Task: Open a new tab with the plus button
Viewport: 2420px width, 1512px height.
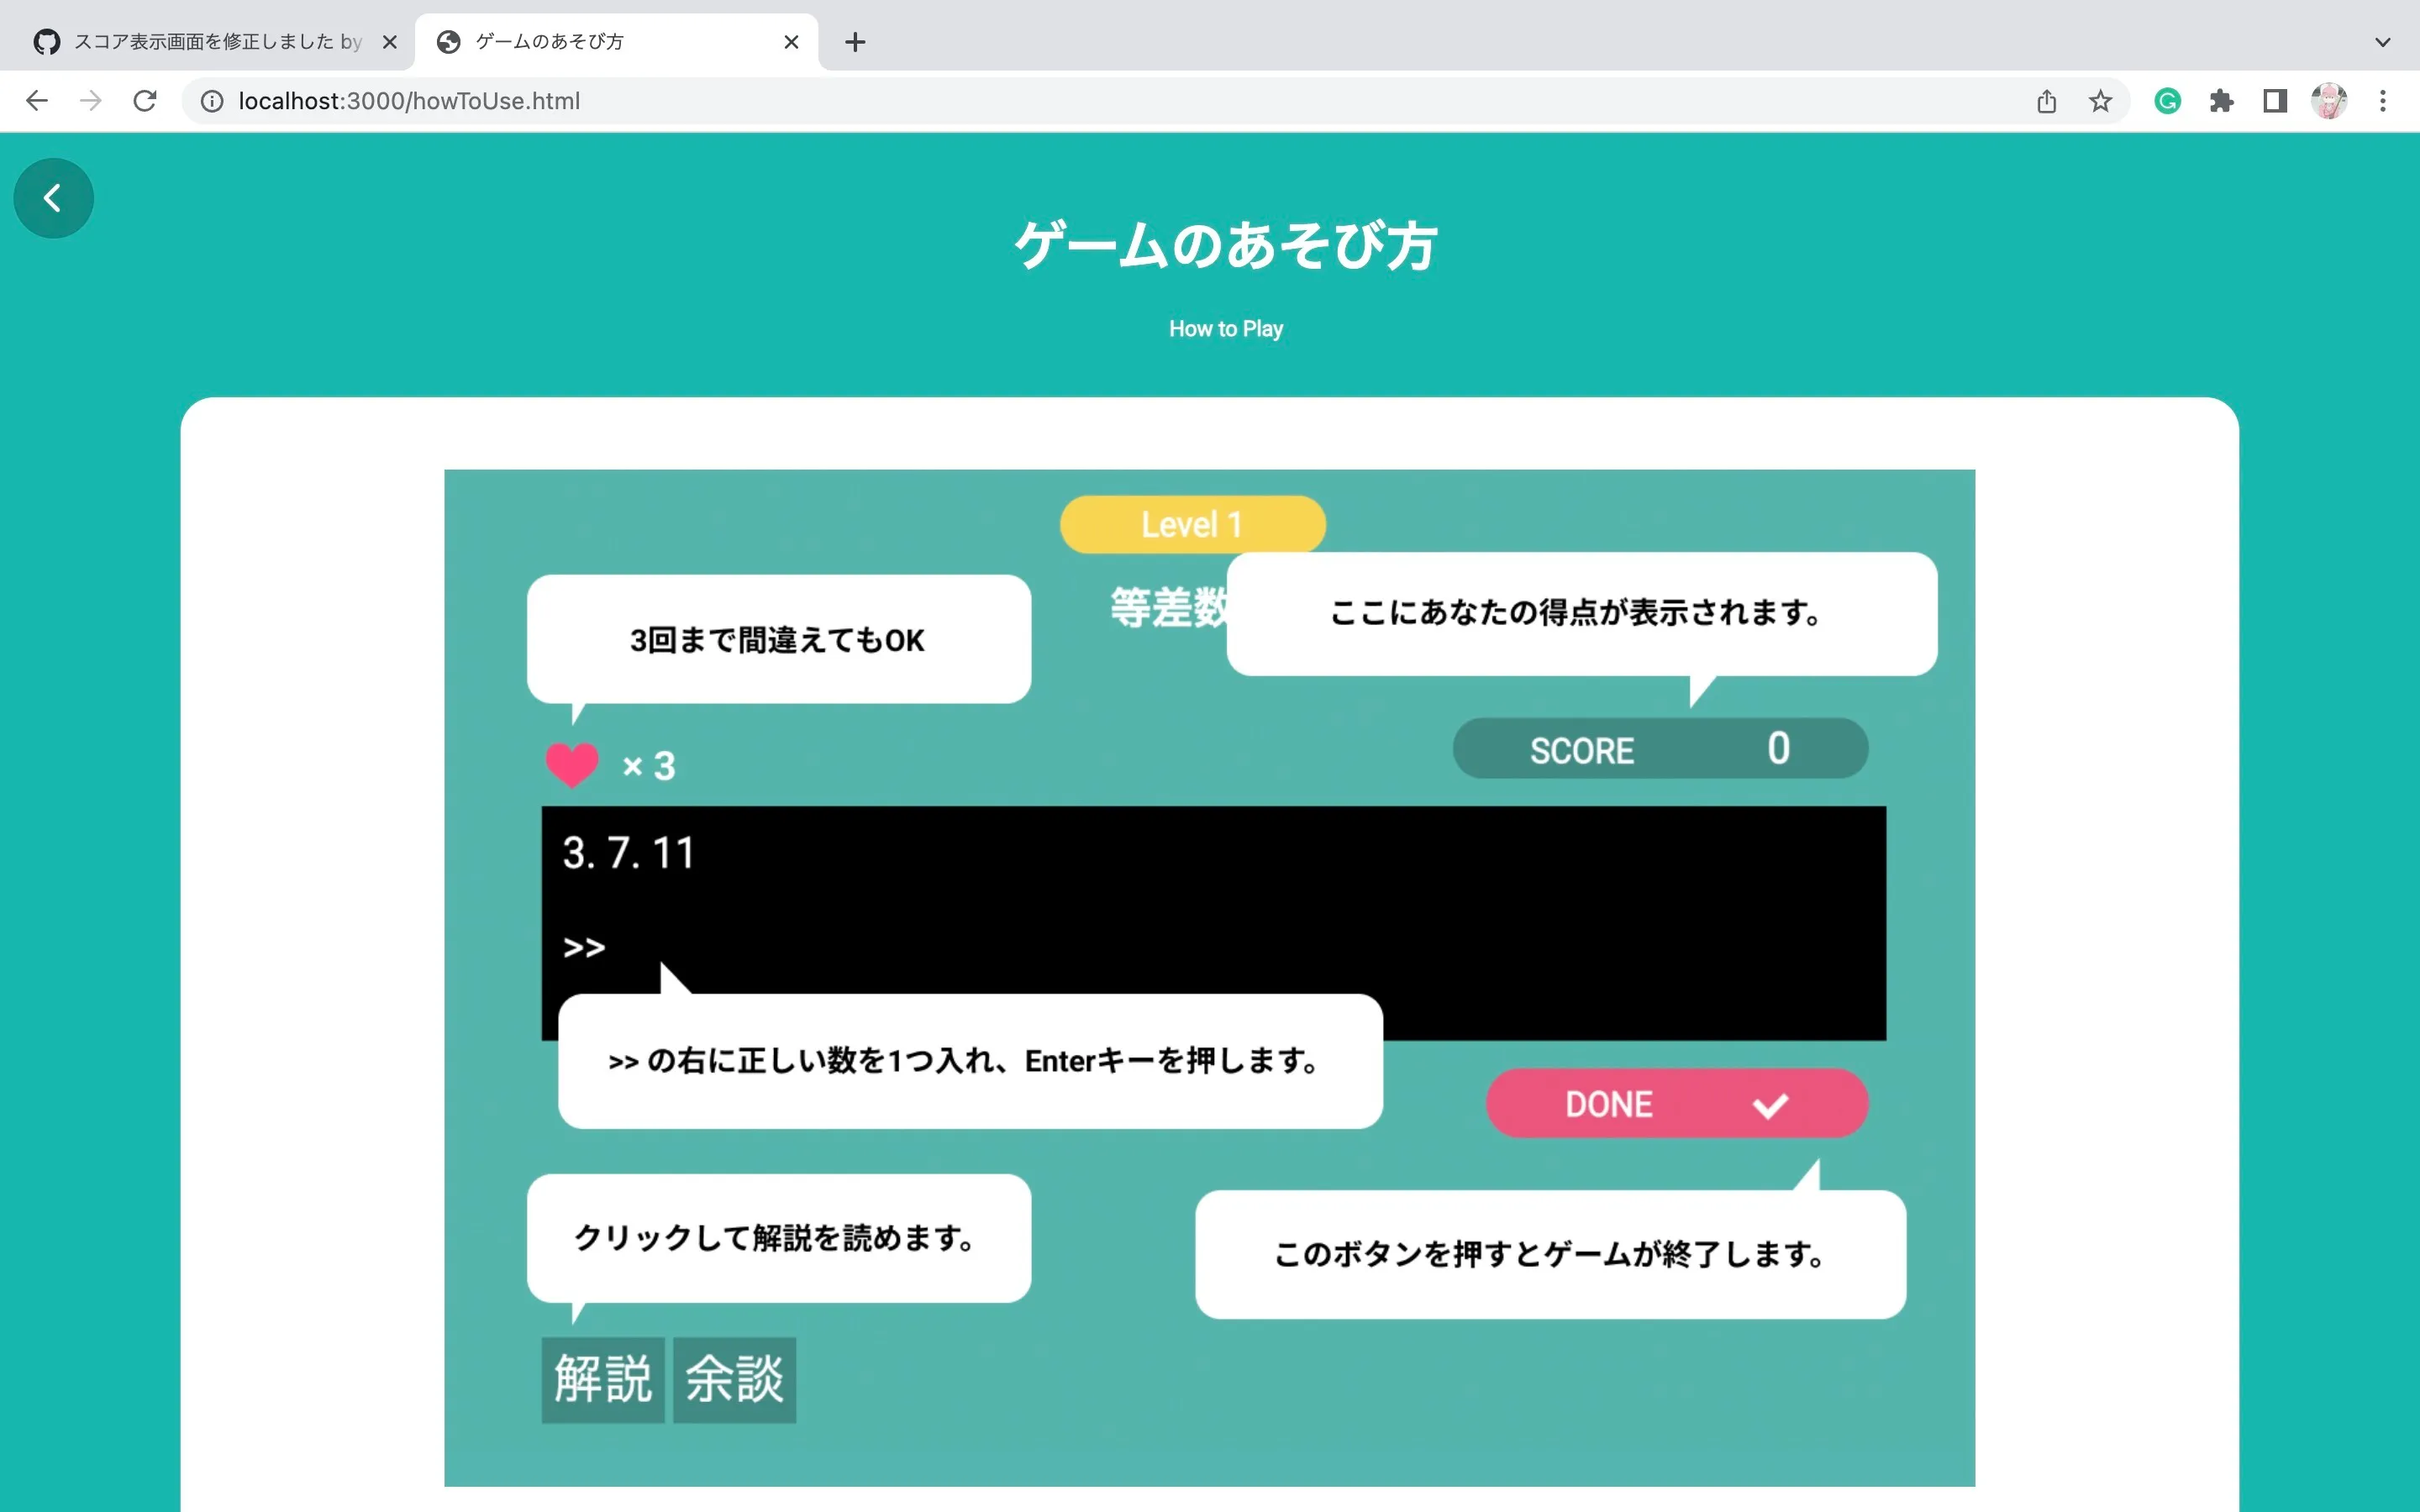Action: pos(855,41)
